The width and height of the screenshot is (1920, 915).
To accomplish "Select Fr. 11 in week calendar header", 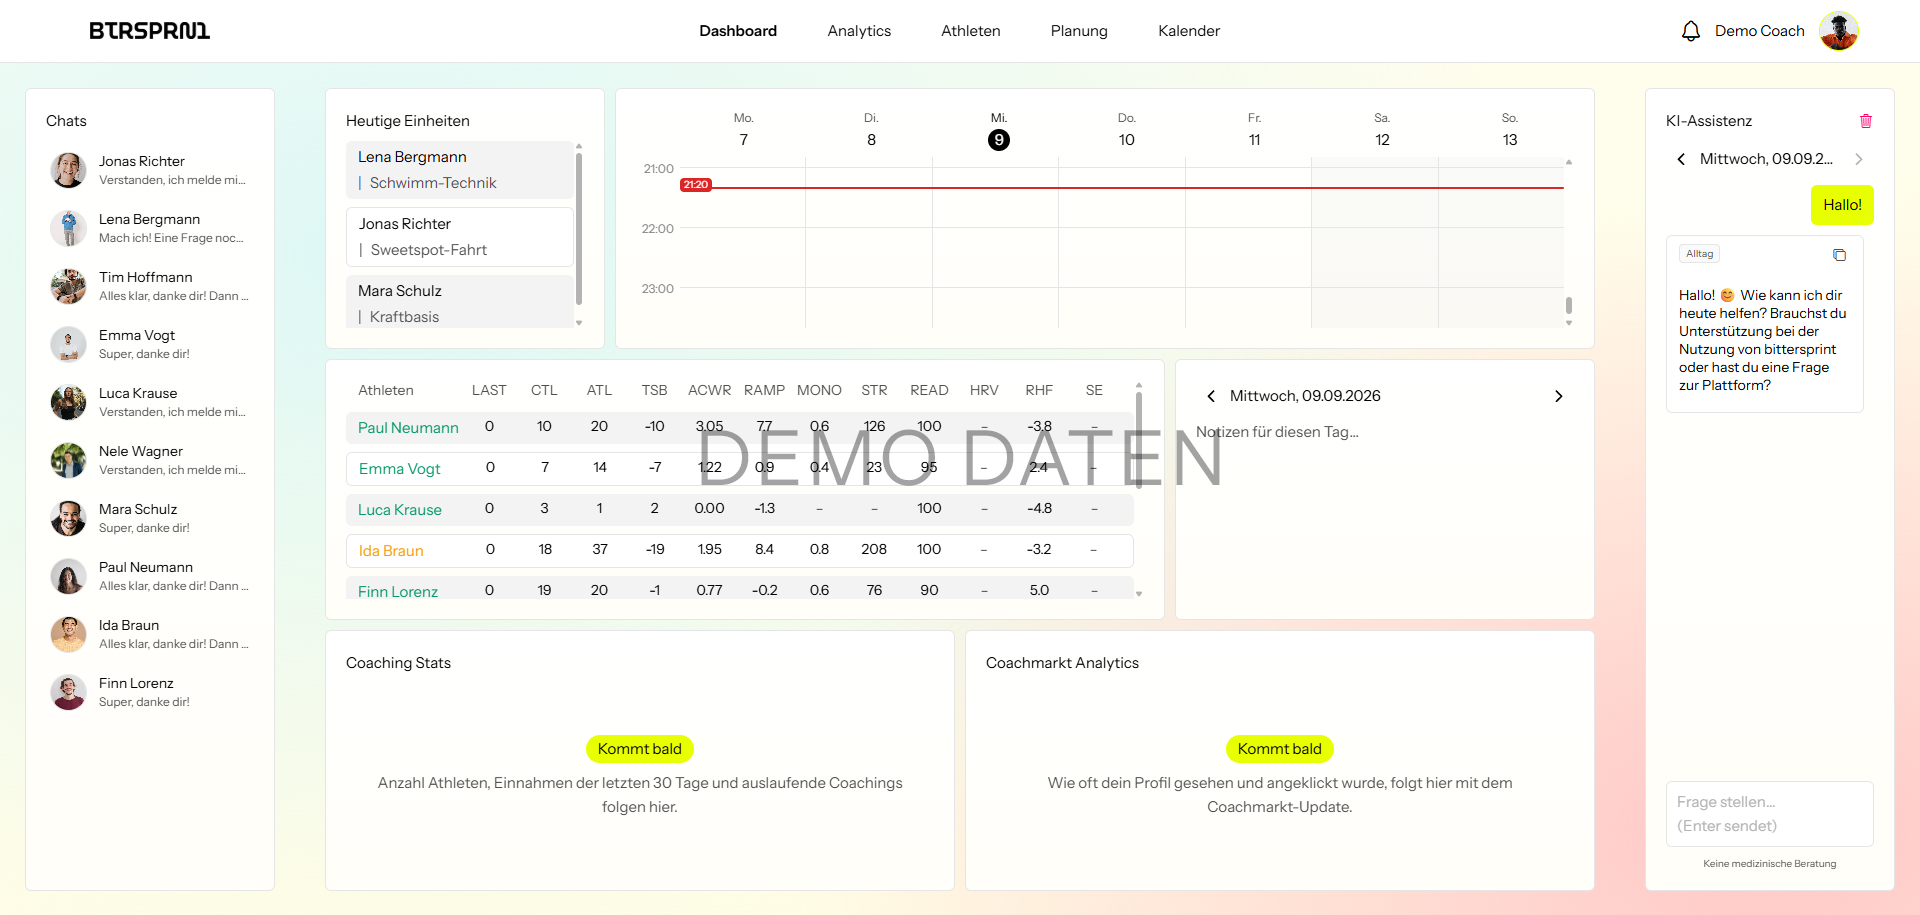I will pos(1254,130).
